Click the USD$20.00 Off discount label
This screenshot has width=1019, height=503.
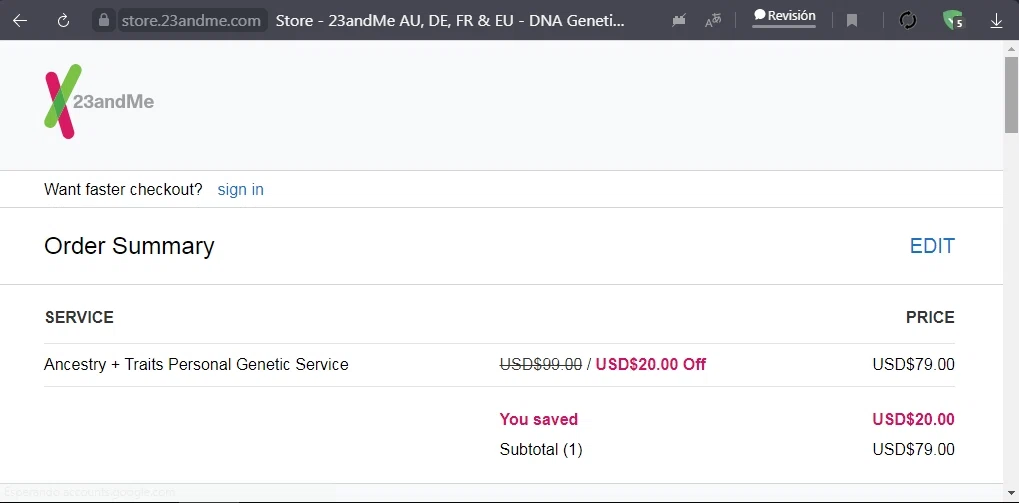(x=650, y=365)
